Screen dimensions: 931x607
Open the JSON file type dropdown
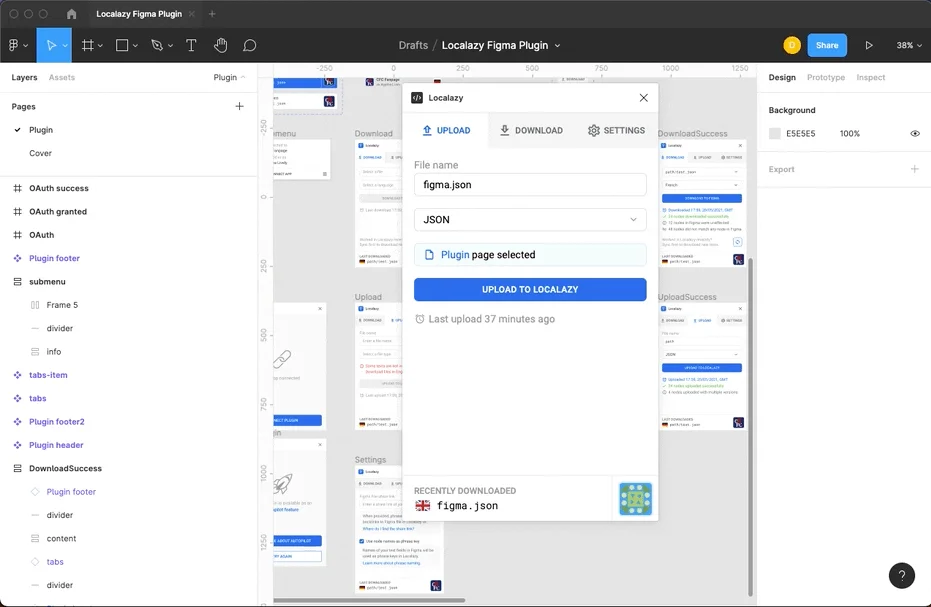[x=530, y=220]
